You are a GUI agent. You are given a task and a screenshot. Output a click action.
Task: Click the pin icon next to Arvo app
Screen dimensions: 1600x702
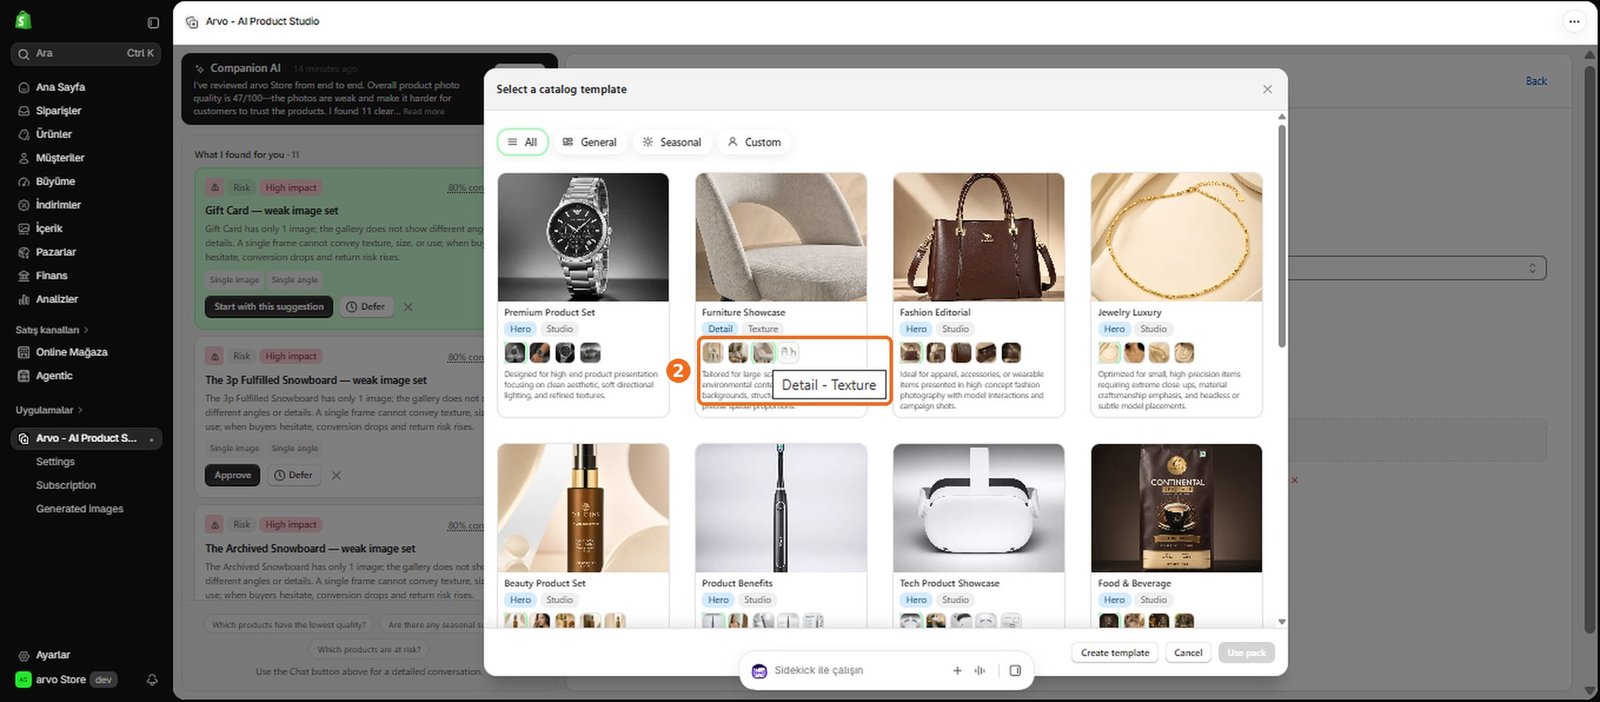coord(151,439)
